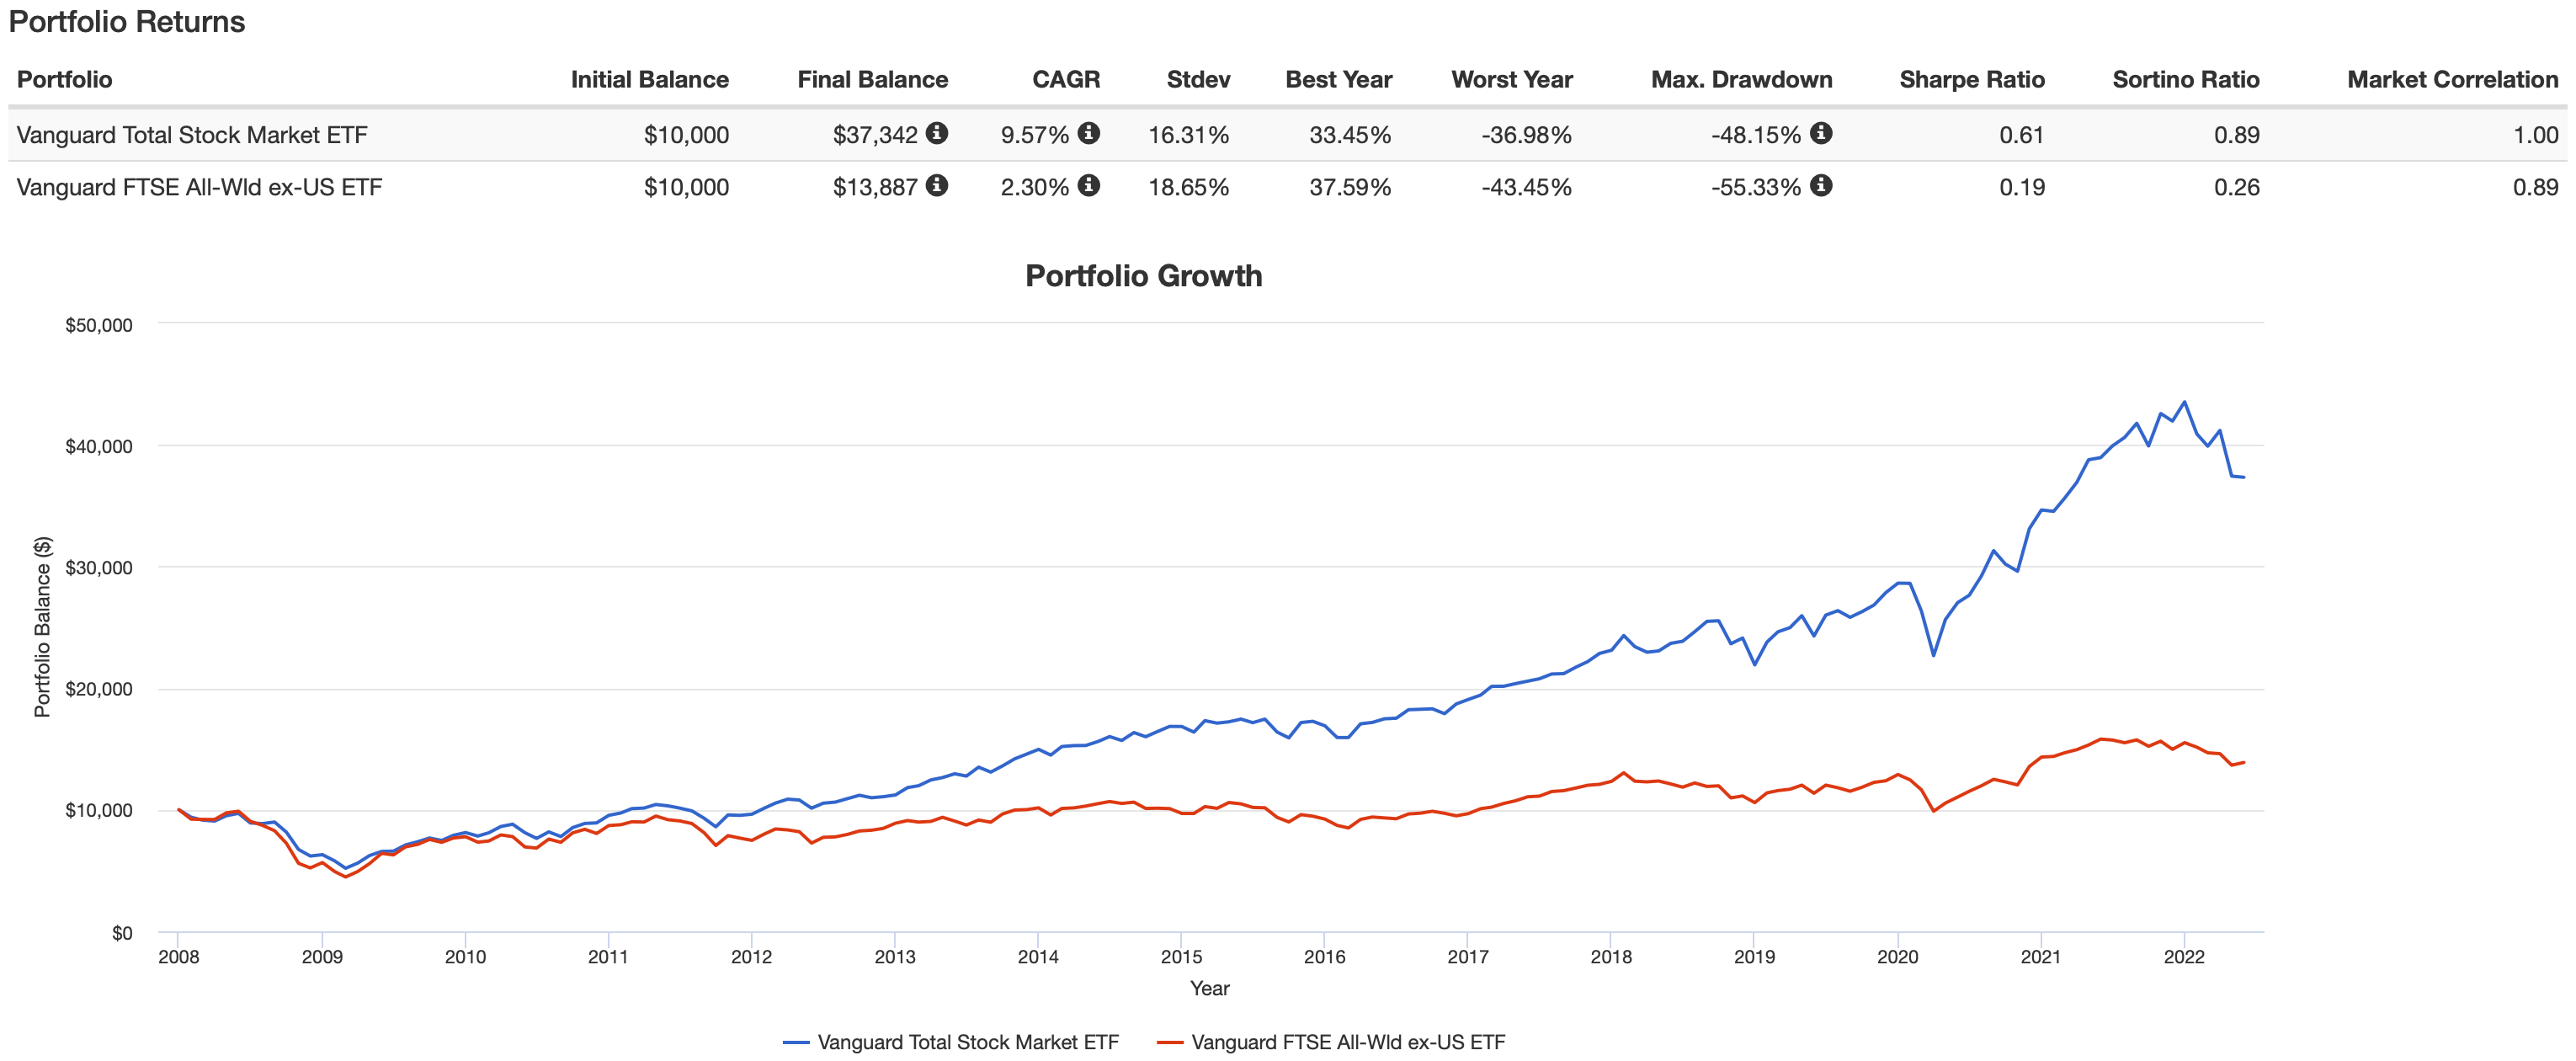The width and height of the screenshot is (2576, 1061).
Task: Click the blue line's early 2022 peak
Action: 2184,402
